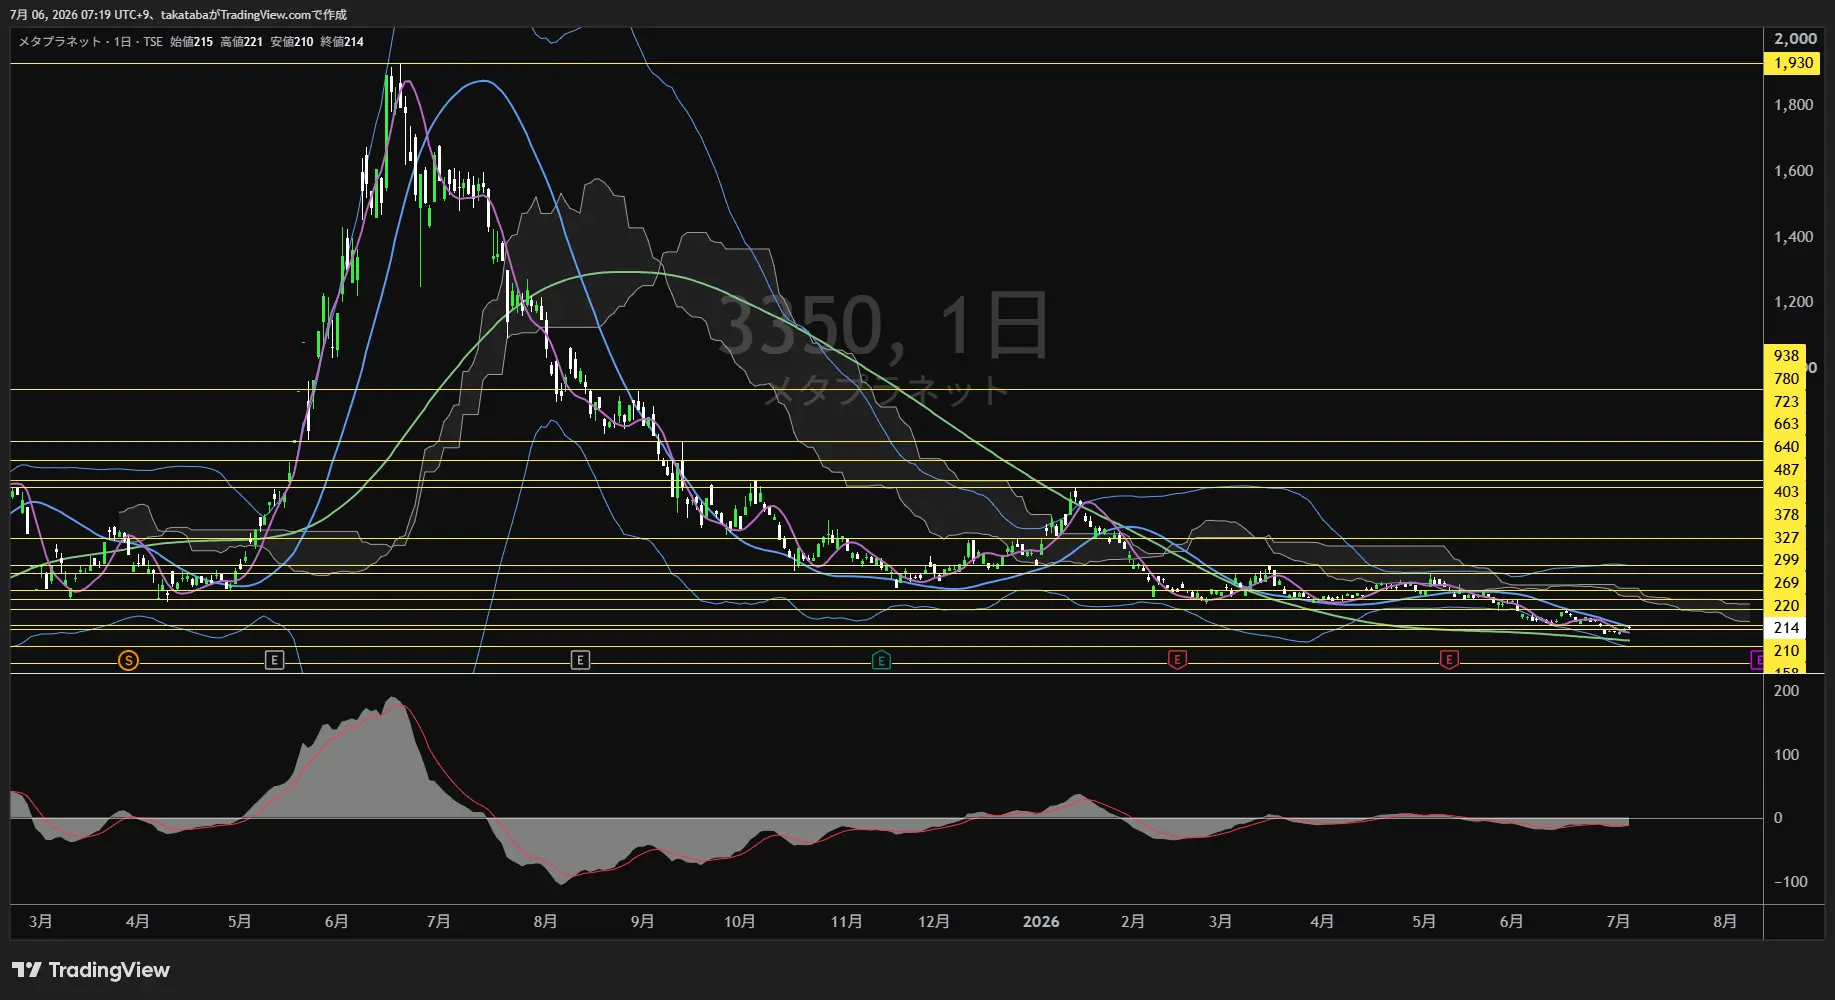Click the 487 yellow price tag

pyautogui.click(x=1786, y=470)
